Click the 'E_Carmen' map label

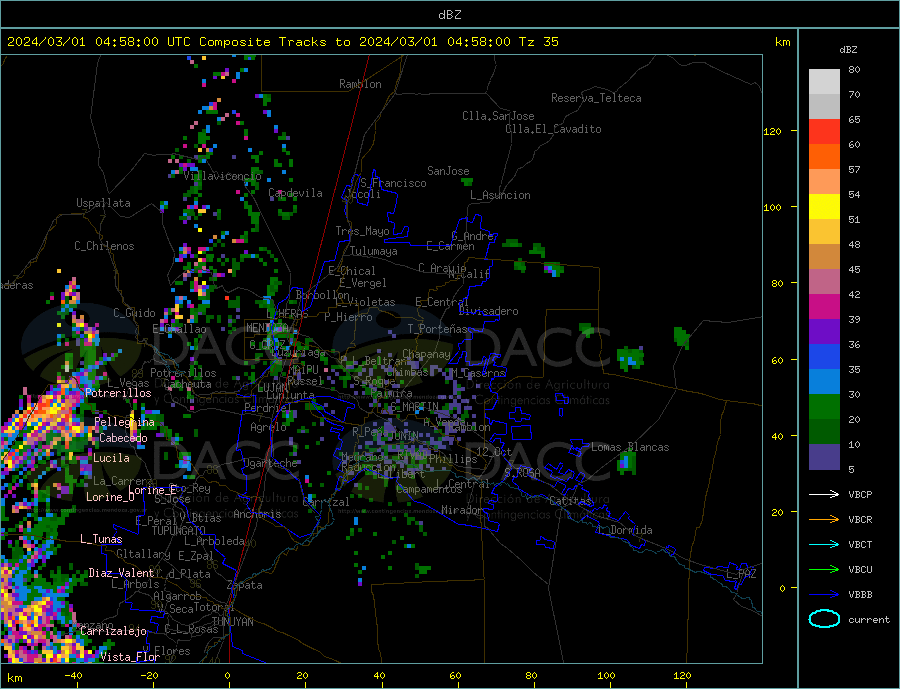point(450,246)
